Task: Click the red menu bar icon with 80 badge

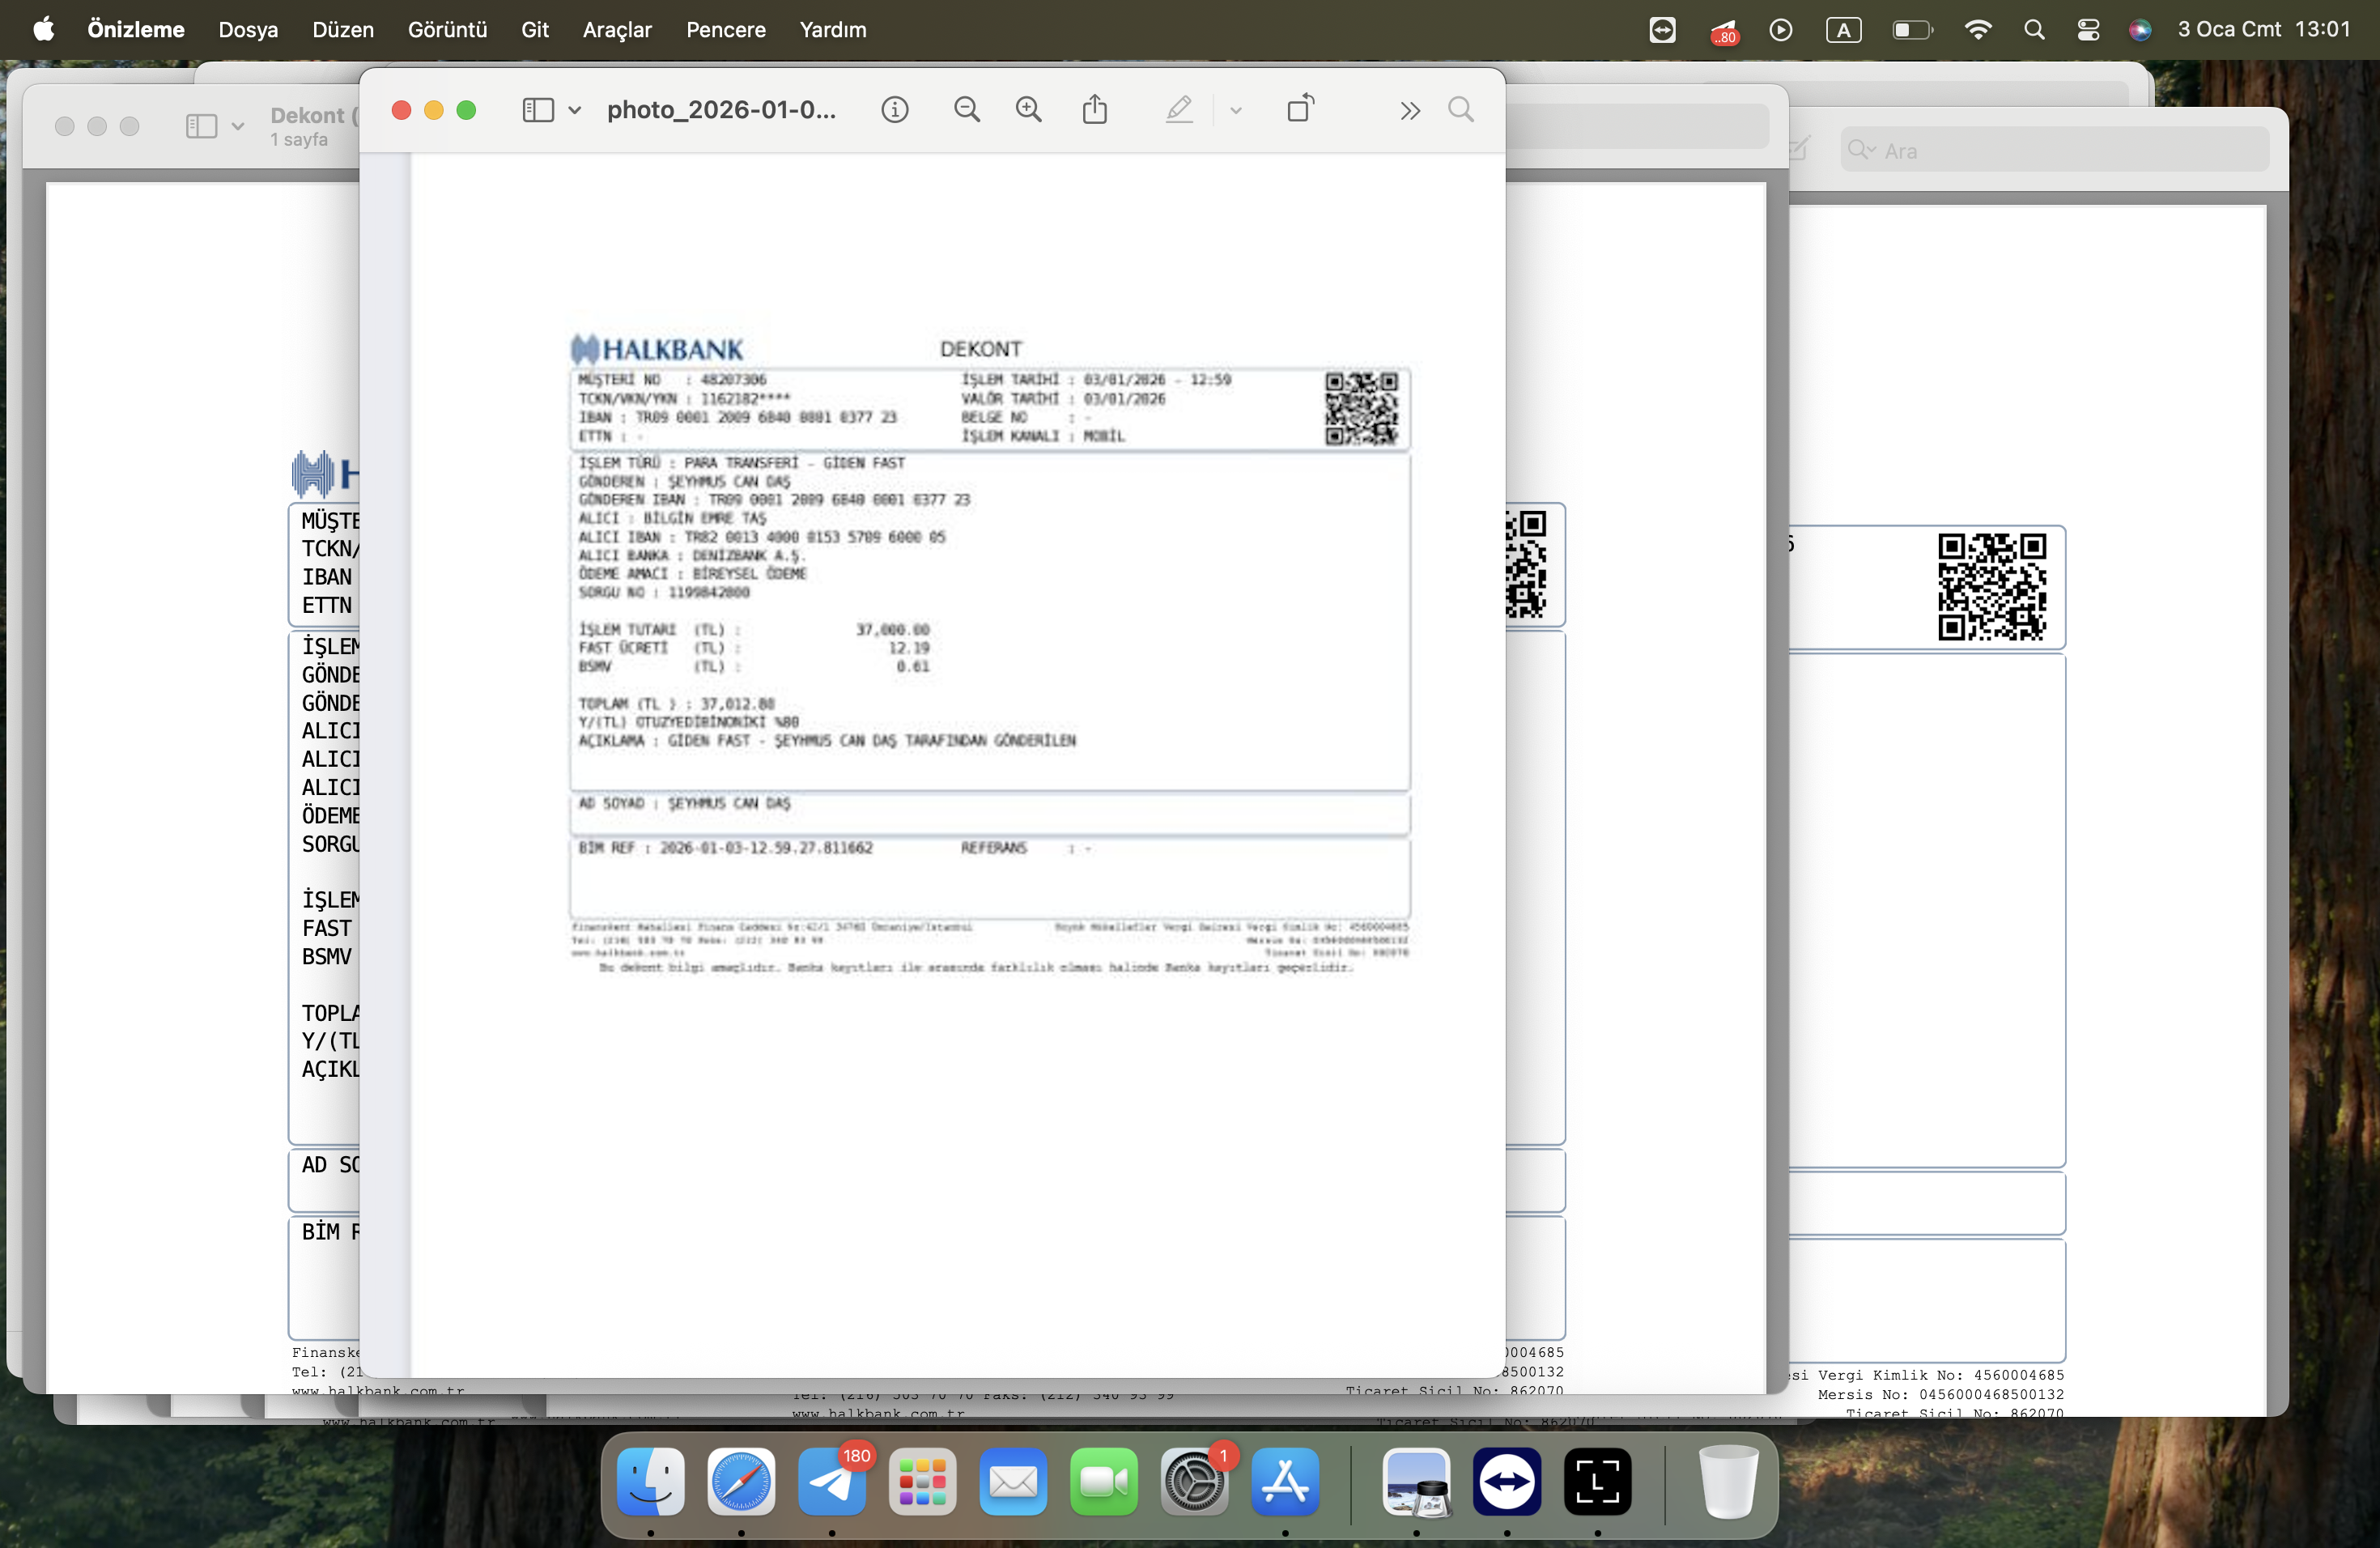Action: point(1724,32)
